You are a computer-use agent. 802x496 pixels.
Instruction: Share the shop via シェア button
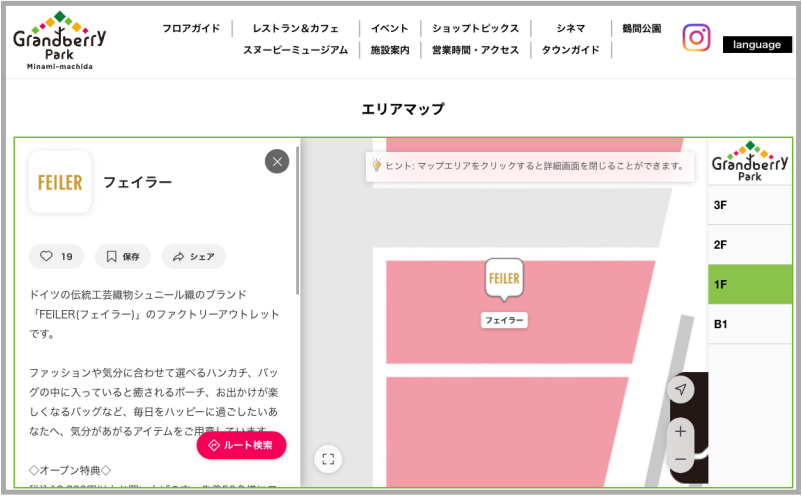(x=193, y=257)
